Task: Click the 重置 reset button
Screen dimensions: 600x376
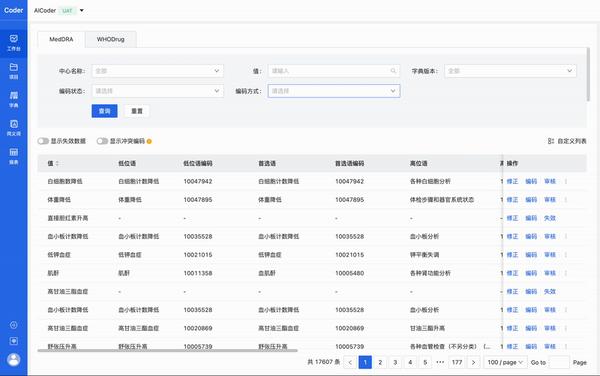Action: (x=137, y=111)
